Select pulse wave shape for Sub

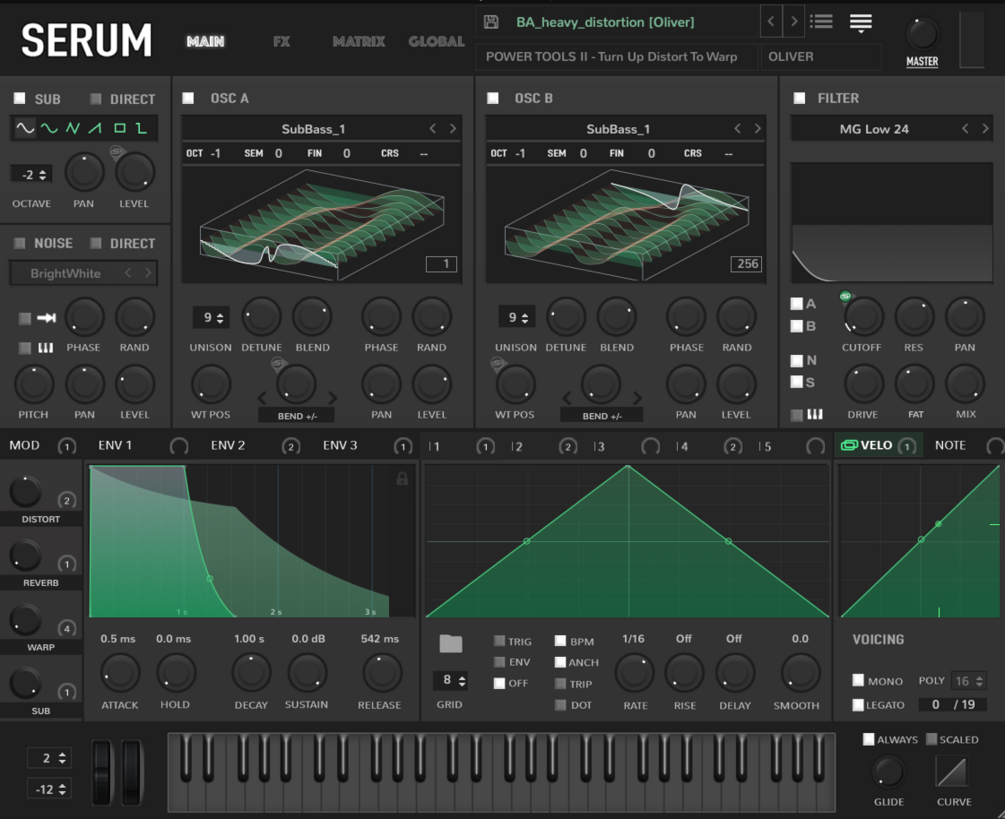click(x=141, y=128)
